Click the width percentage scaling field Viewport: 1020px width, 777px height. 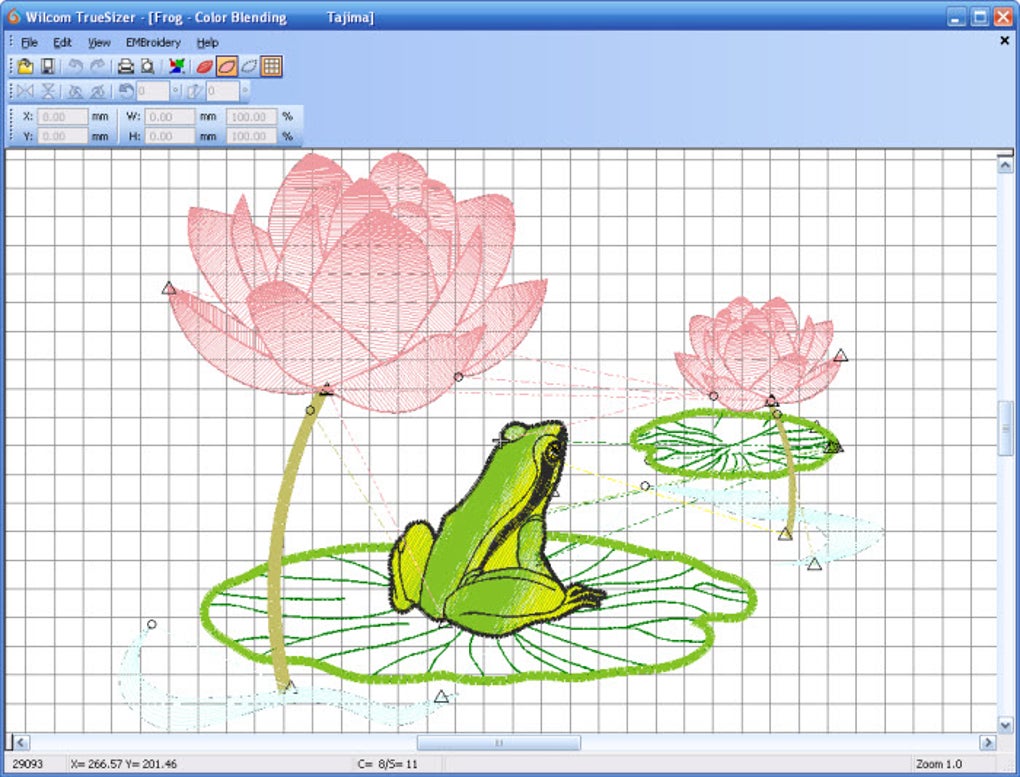[x=252, y=116]
